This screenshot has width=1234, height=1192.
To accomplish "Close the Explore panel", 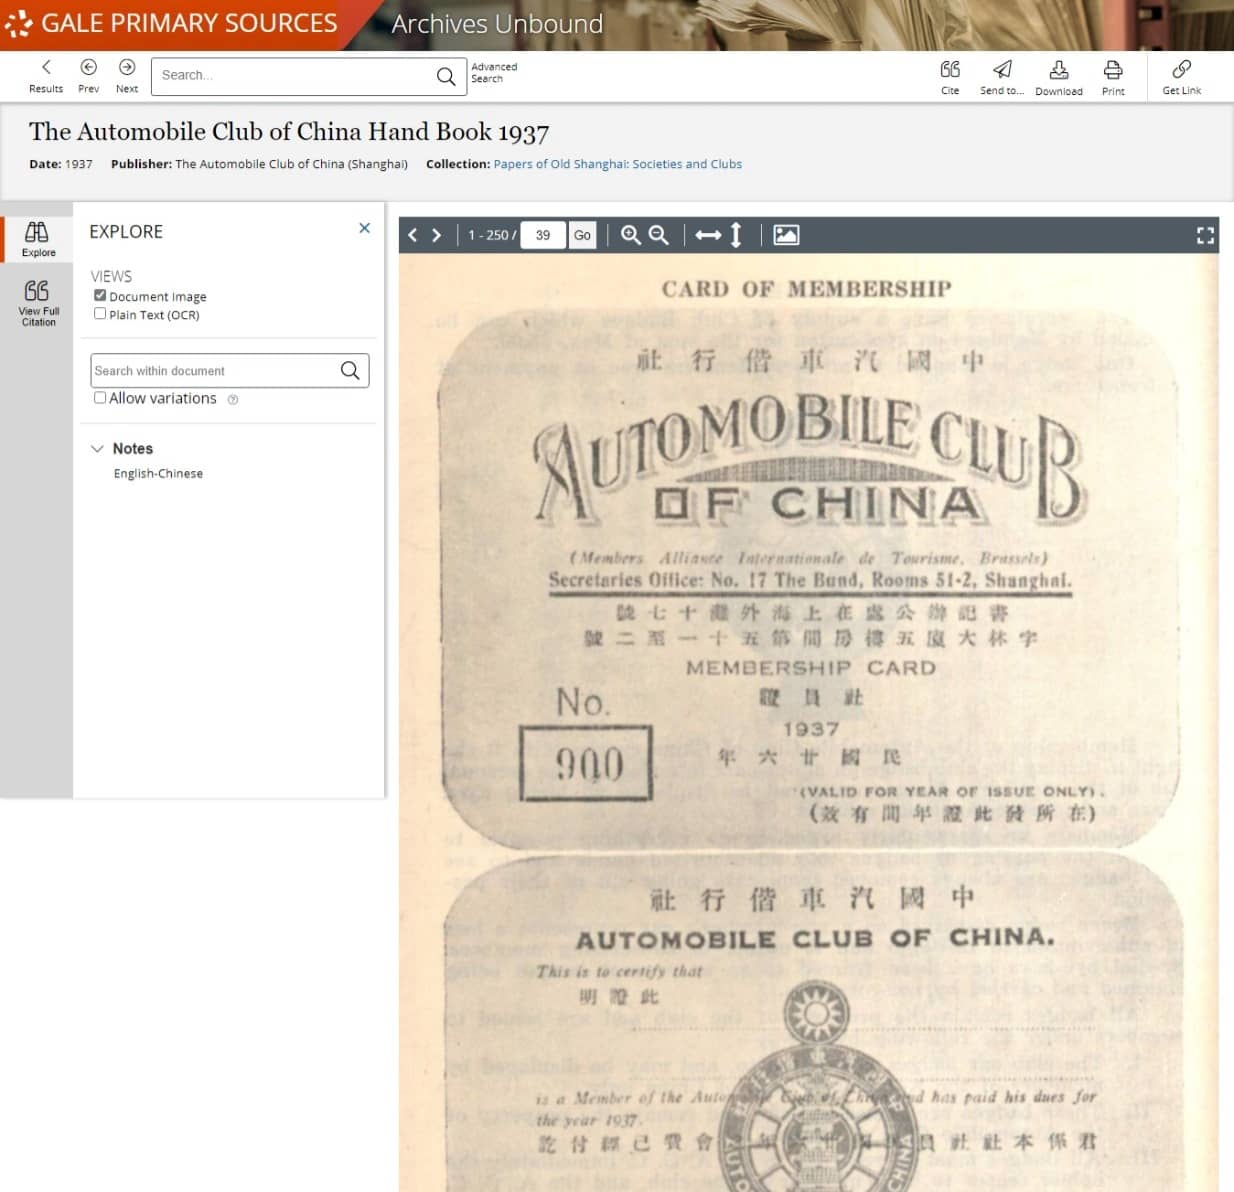I will tap(365, 228).
